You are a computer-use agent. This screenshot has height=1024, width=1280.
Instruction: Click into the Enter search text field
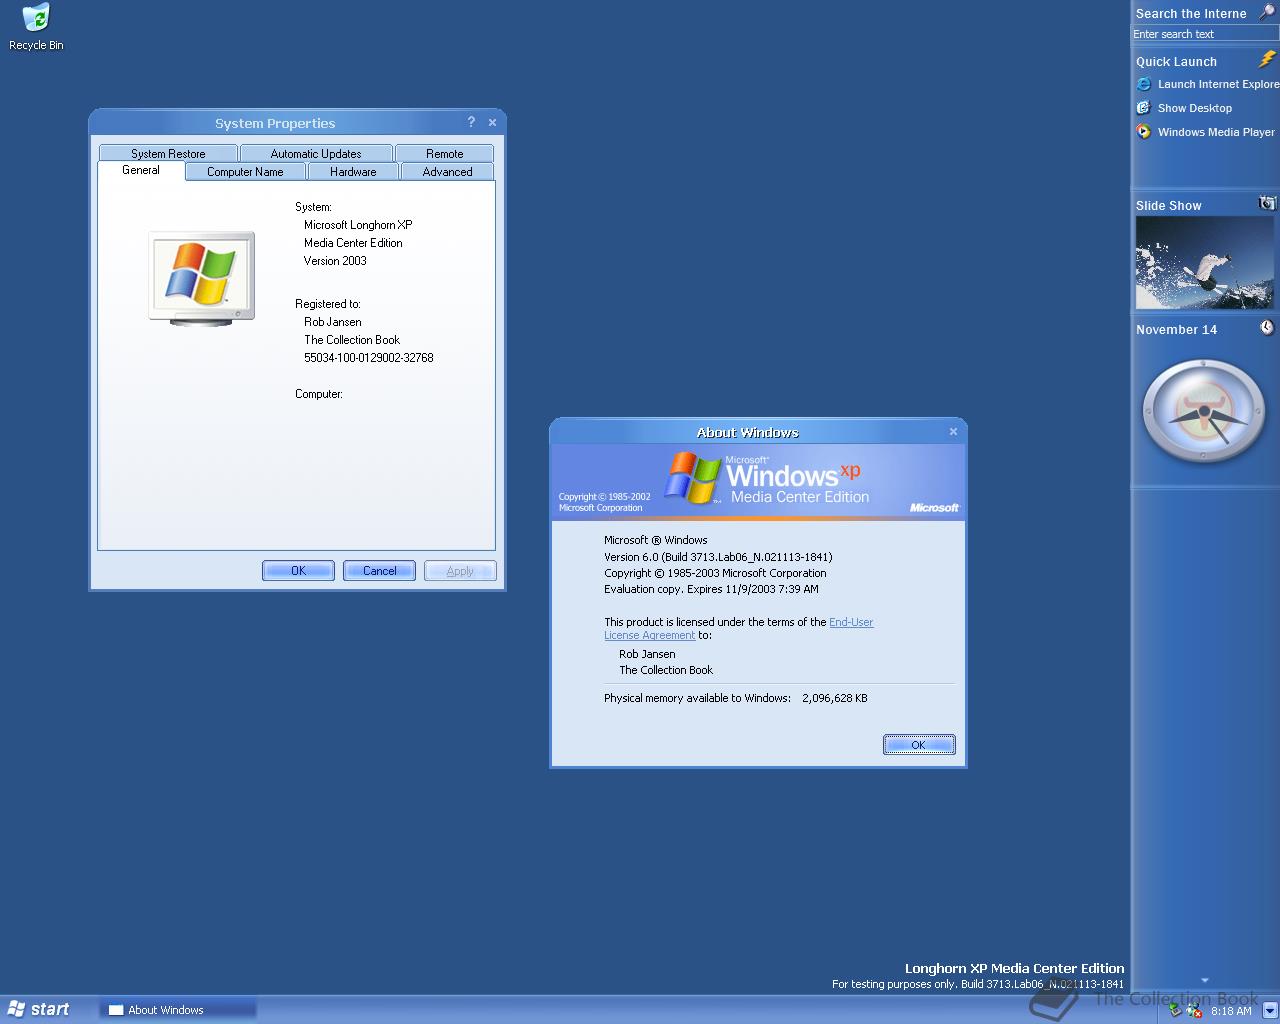coord(1205,34)
